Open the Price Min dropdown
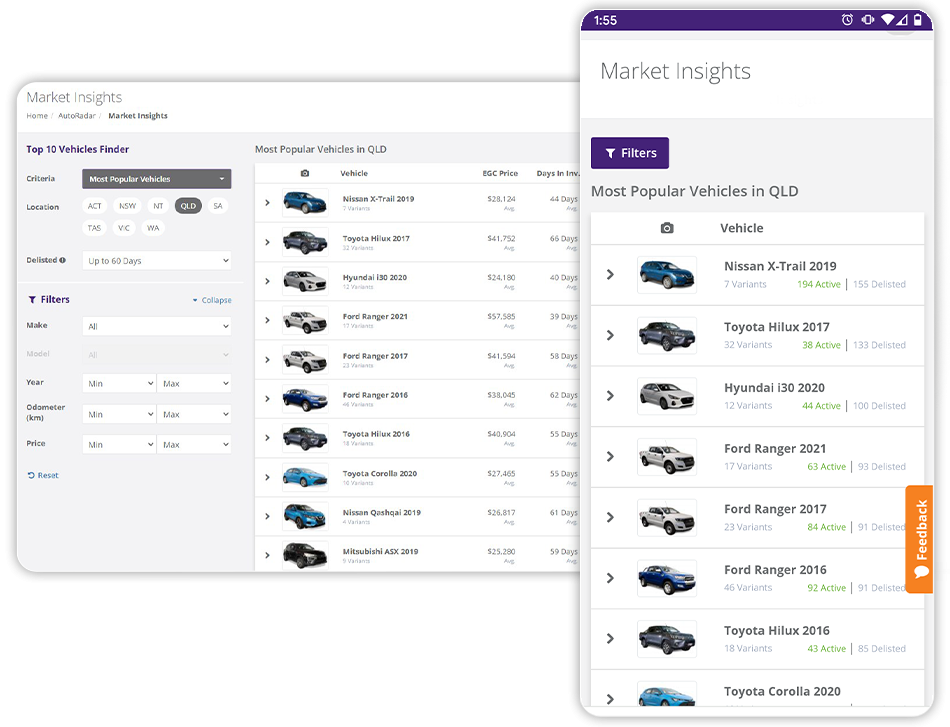The width and height of the screenshot is (950, 727). click(x=119, y=445)
